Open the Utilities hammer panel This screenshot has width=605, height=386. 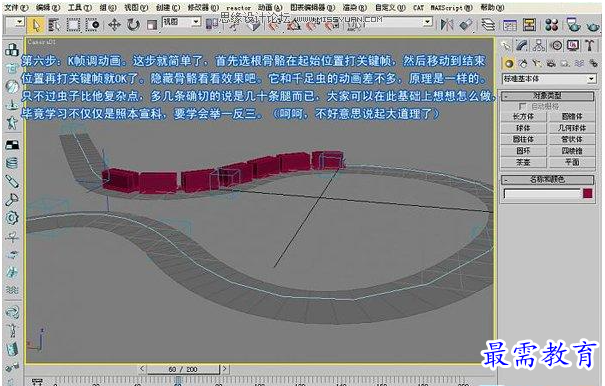pyautogui.click(x=590, y=46)
